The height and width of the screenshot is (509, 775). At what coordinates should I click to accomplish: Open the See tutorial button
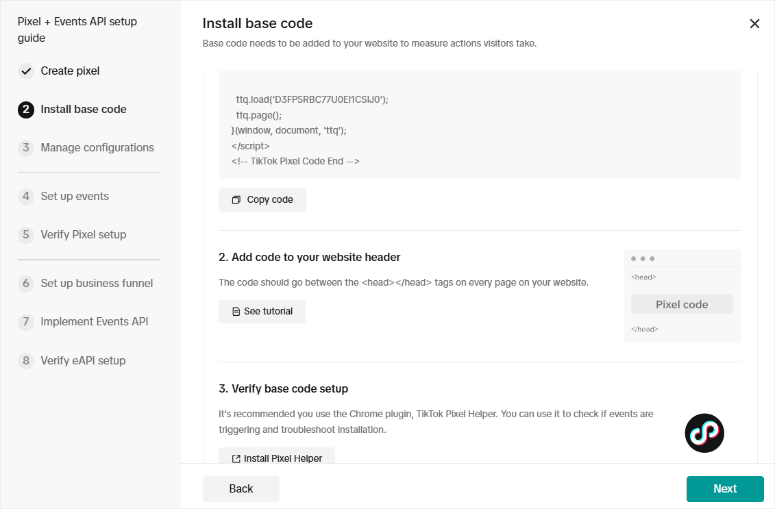(262, 311)
